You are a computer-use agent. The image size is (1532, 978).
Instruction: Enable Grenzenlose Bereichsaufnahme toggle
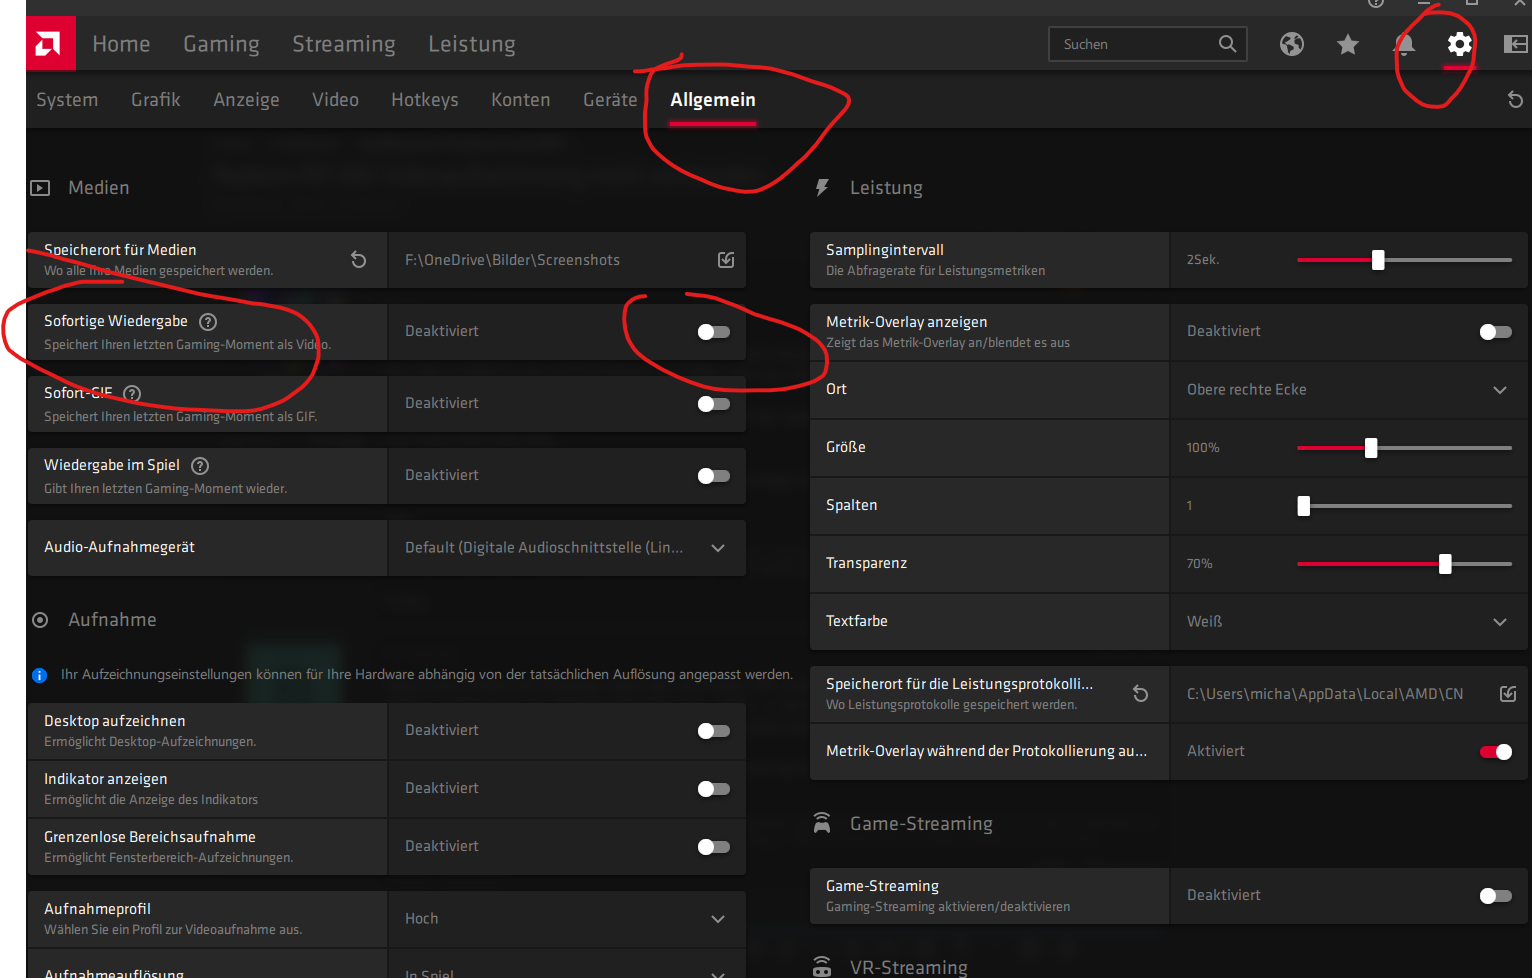714,847
